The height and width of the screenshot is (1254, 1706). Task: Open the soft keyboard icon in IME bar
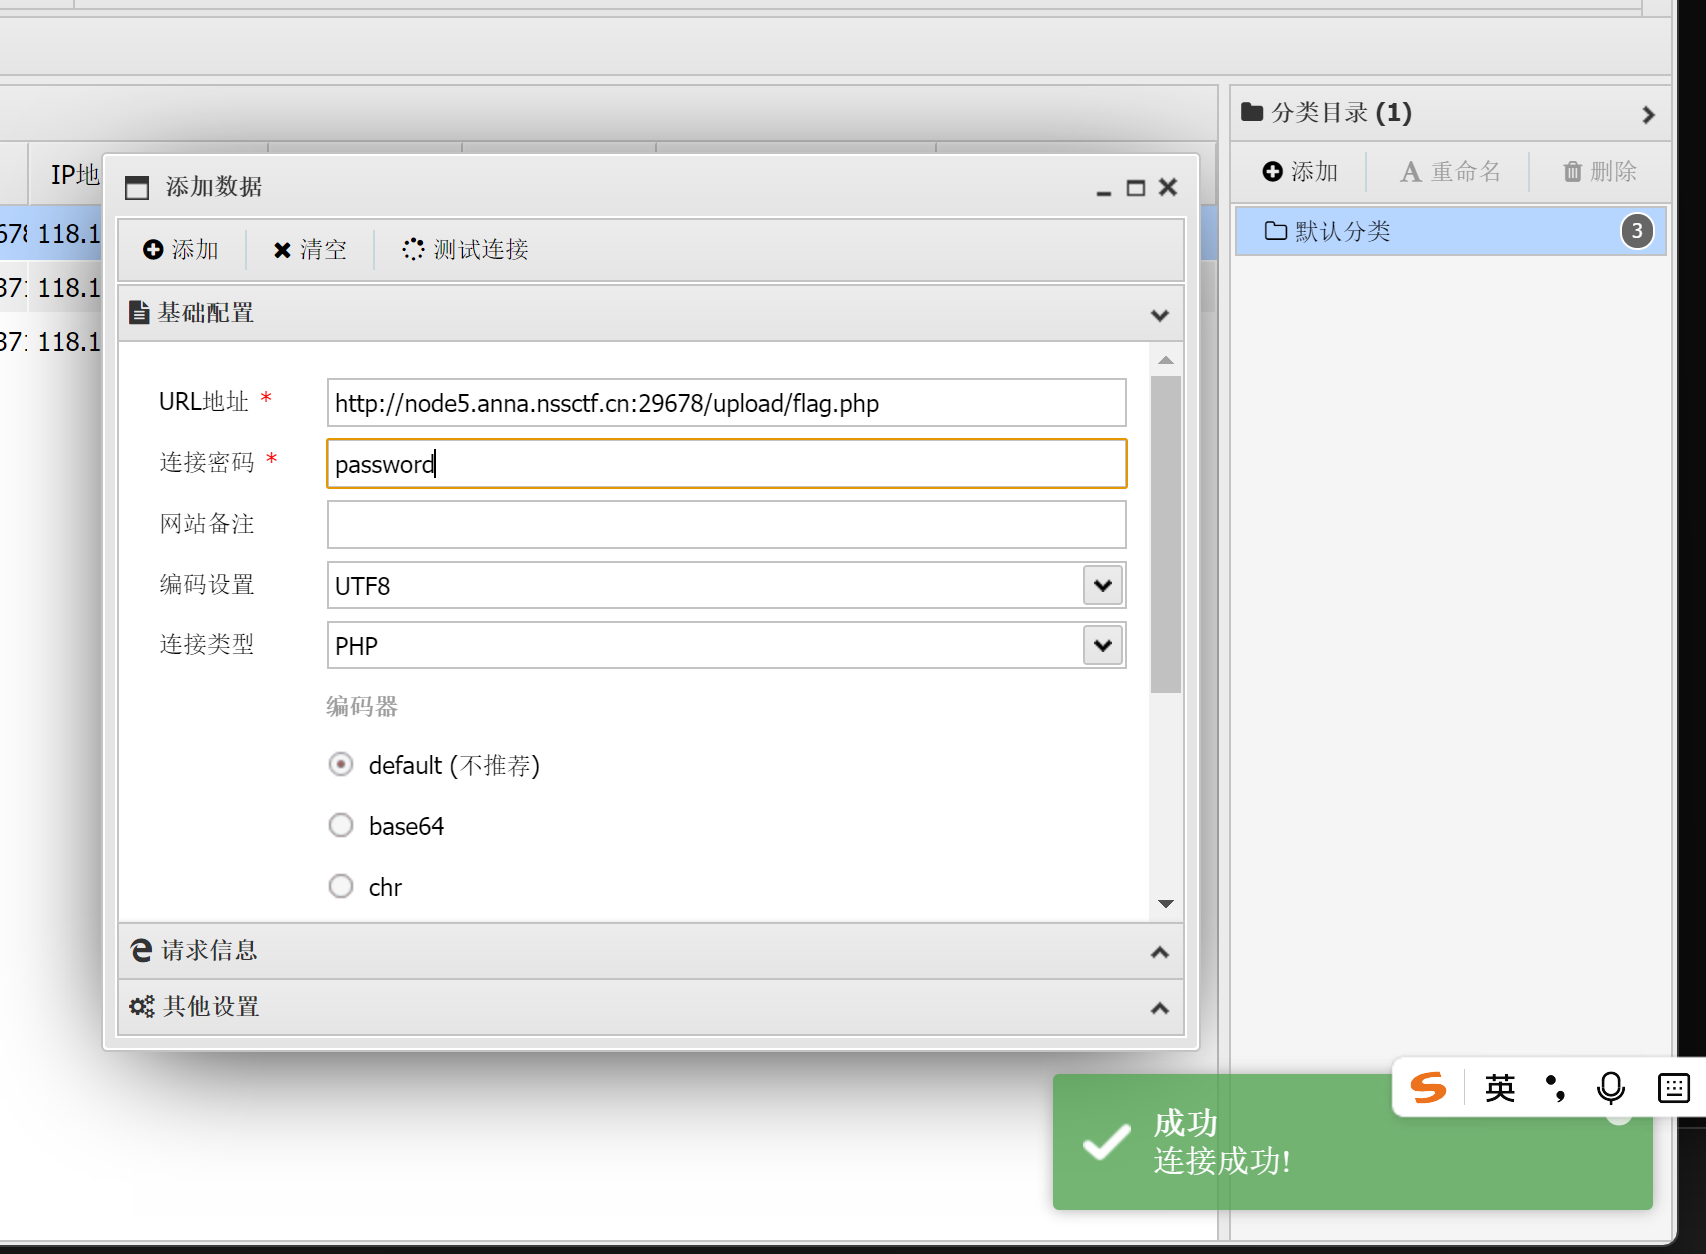[1673, 1087]
